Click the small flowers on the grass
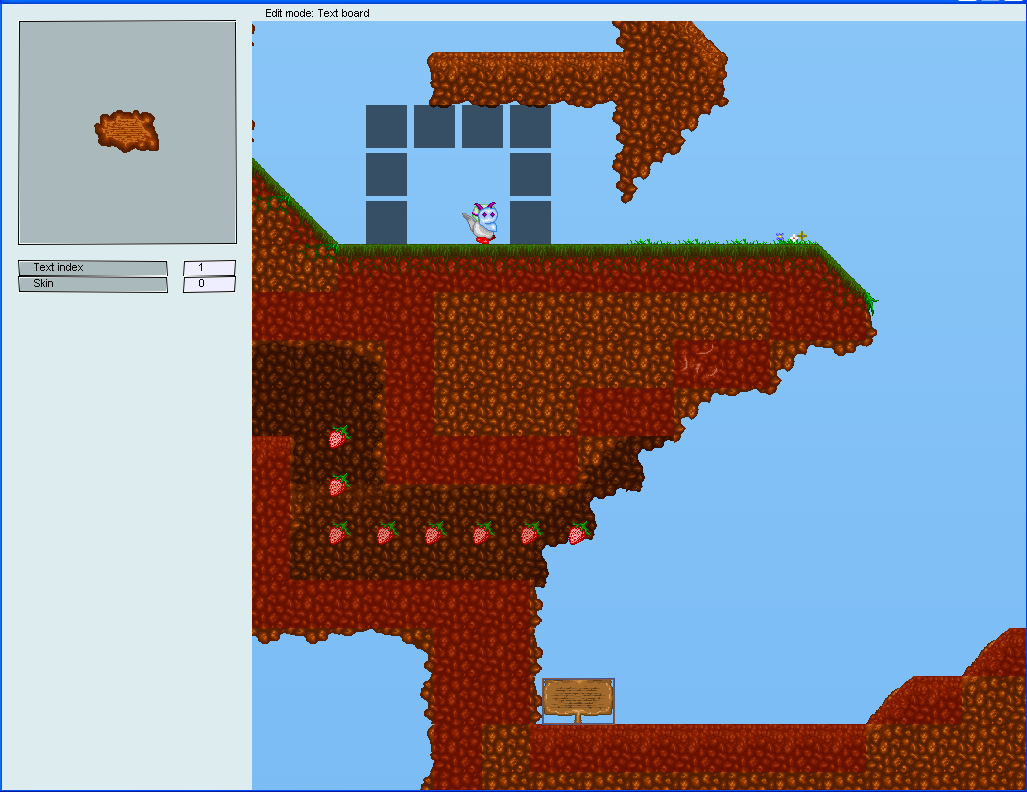This screenshot has width=1027, height=792. 791,237
